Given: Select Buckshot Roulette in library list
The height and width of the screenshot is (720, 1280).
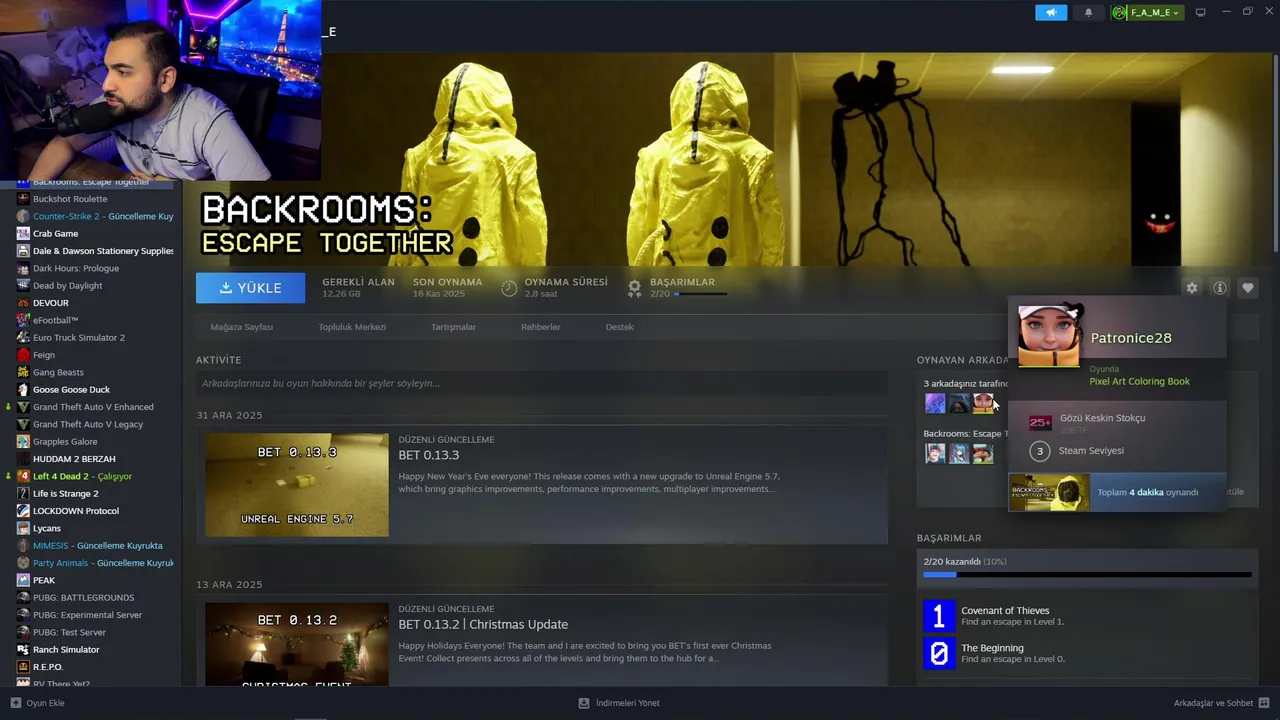Looking at the screenshot, I should [70, 199].
